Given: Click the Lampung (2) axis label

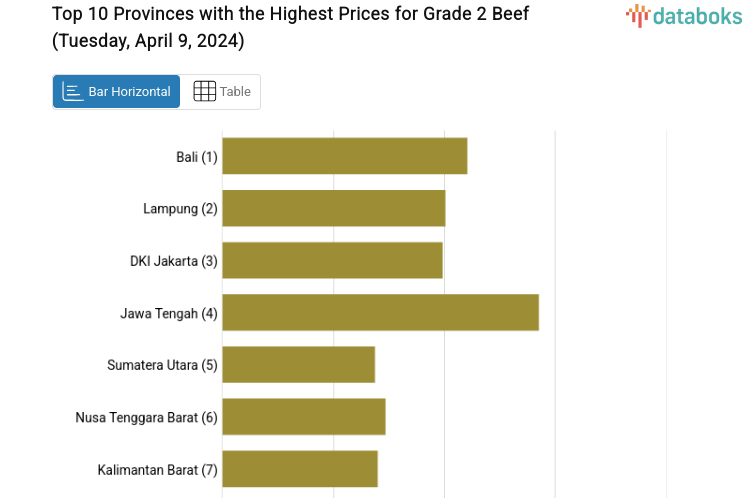Looking at the screenshot, I should point(180,209).
